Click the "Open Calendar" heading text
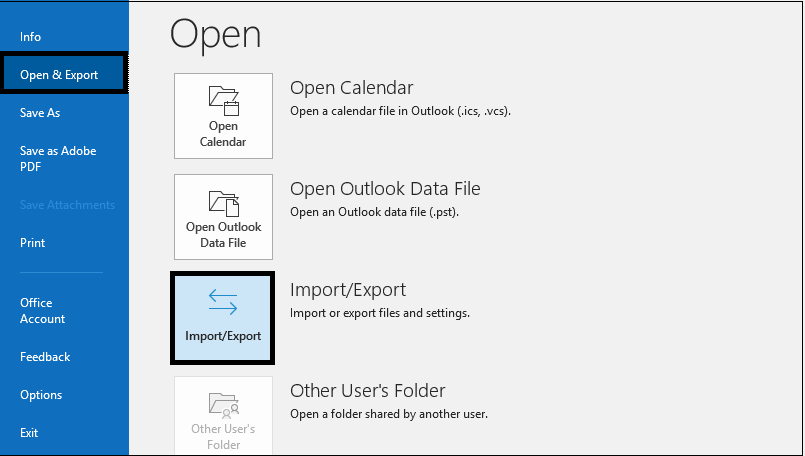This screenshot has width=805, height=456. point(351,88)
